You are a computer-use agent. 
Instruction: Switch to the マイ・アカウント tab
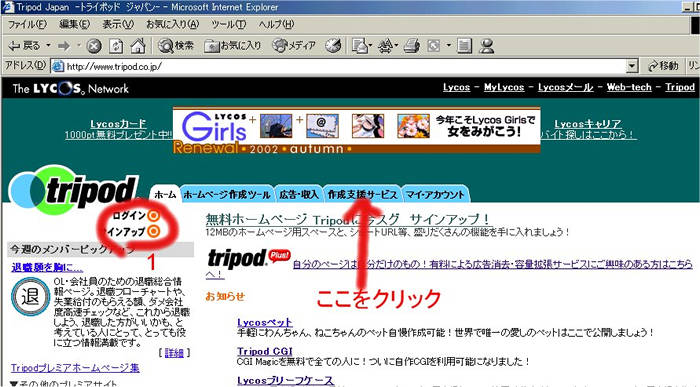[x=435, y=195]
